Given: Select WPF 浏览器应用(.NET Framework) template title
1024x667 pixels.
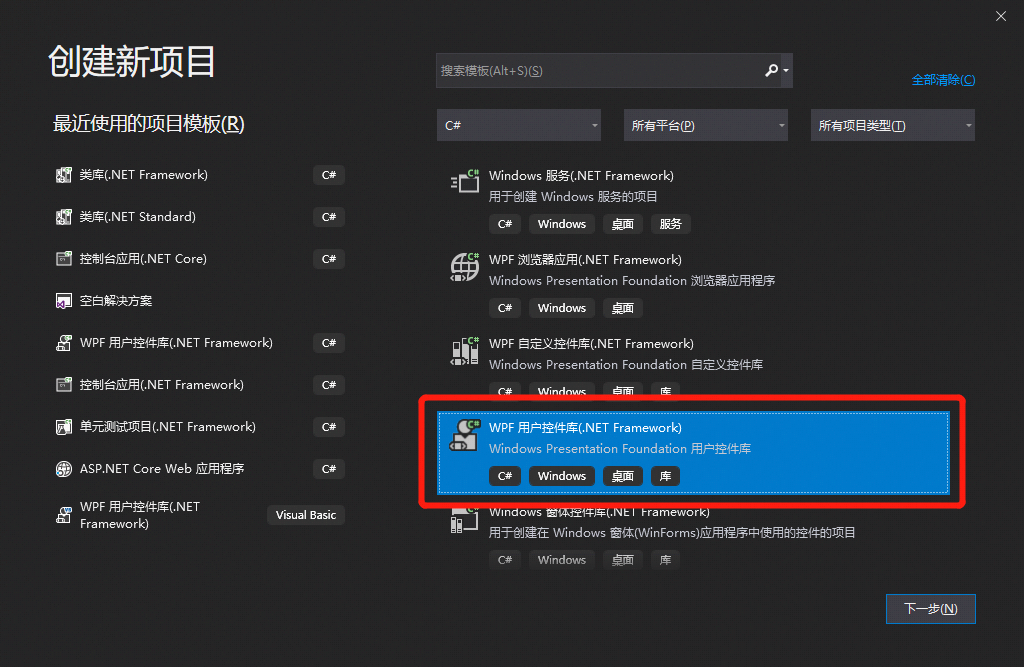Looking at the screenshot, I should pos(585,260).
